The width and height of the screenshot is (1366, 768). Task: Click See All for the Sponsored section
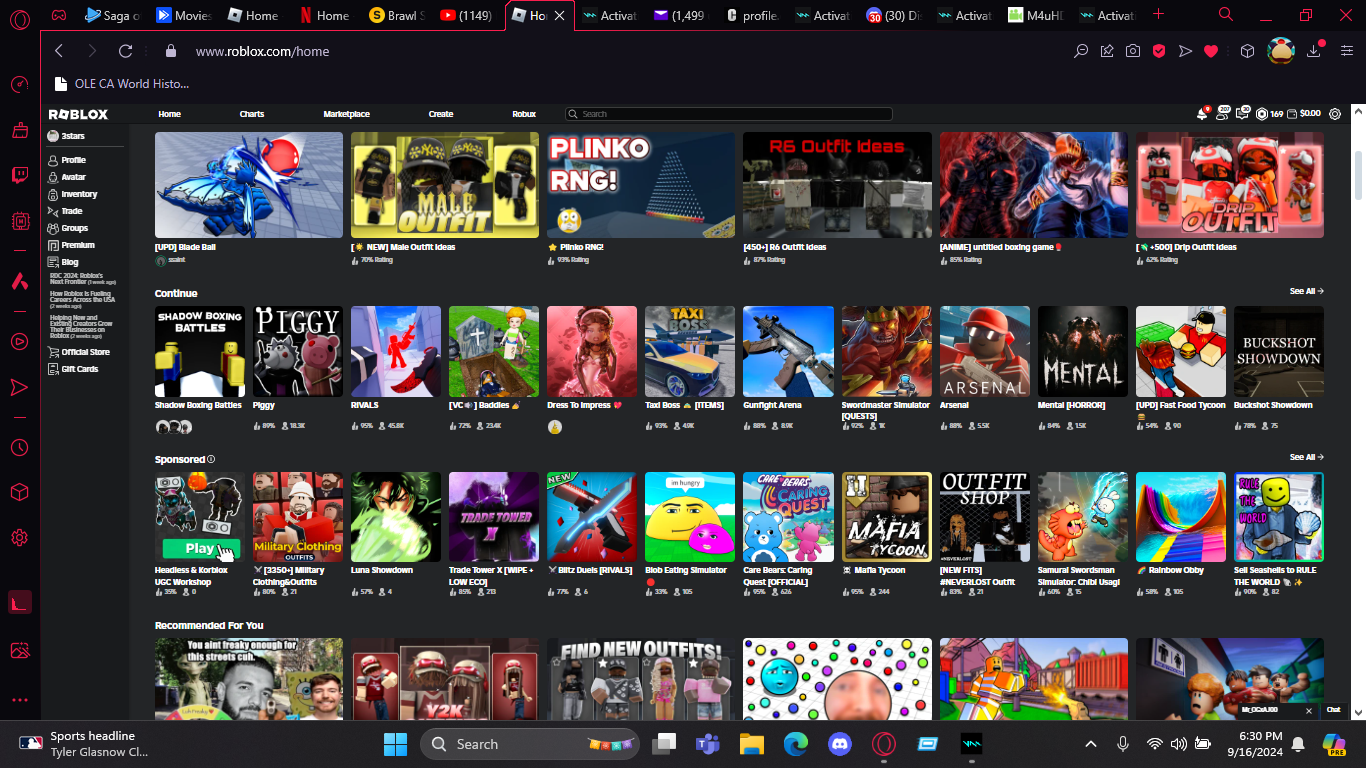(1306, 457)
